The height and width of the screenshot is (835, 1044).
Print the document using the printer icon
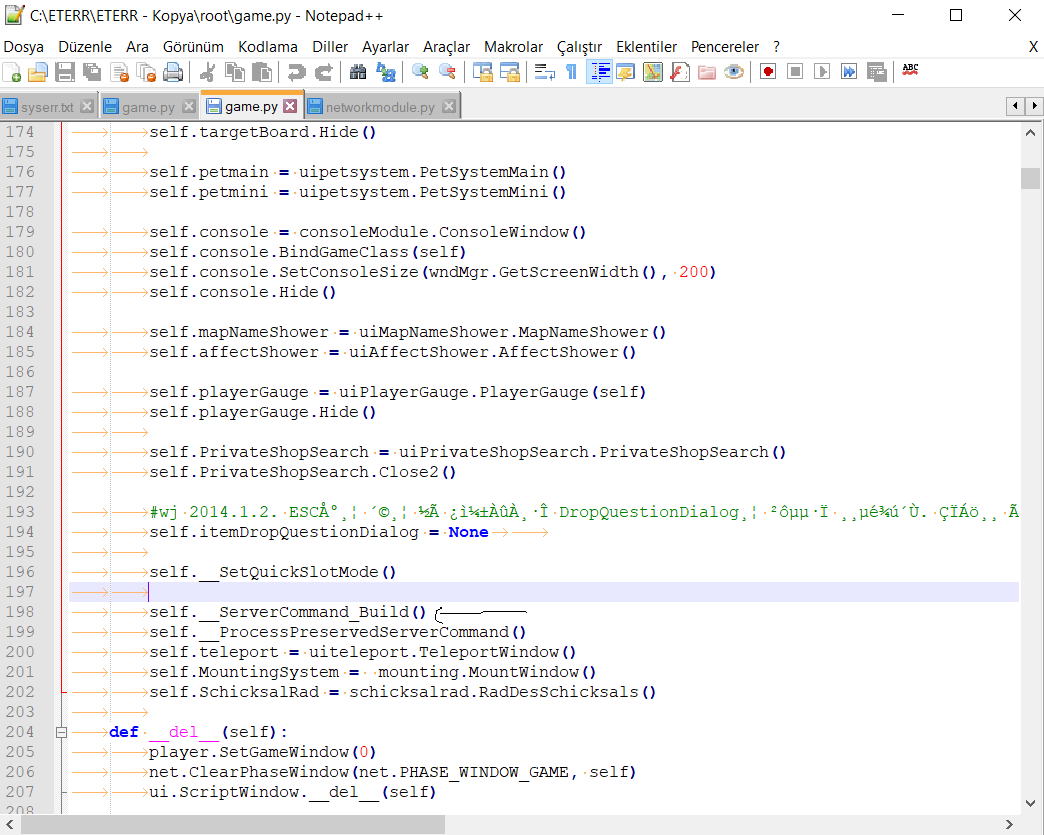tap(173, 72)
